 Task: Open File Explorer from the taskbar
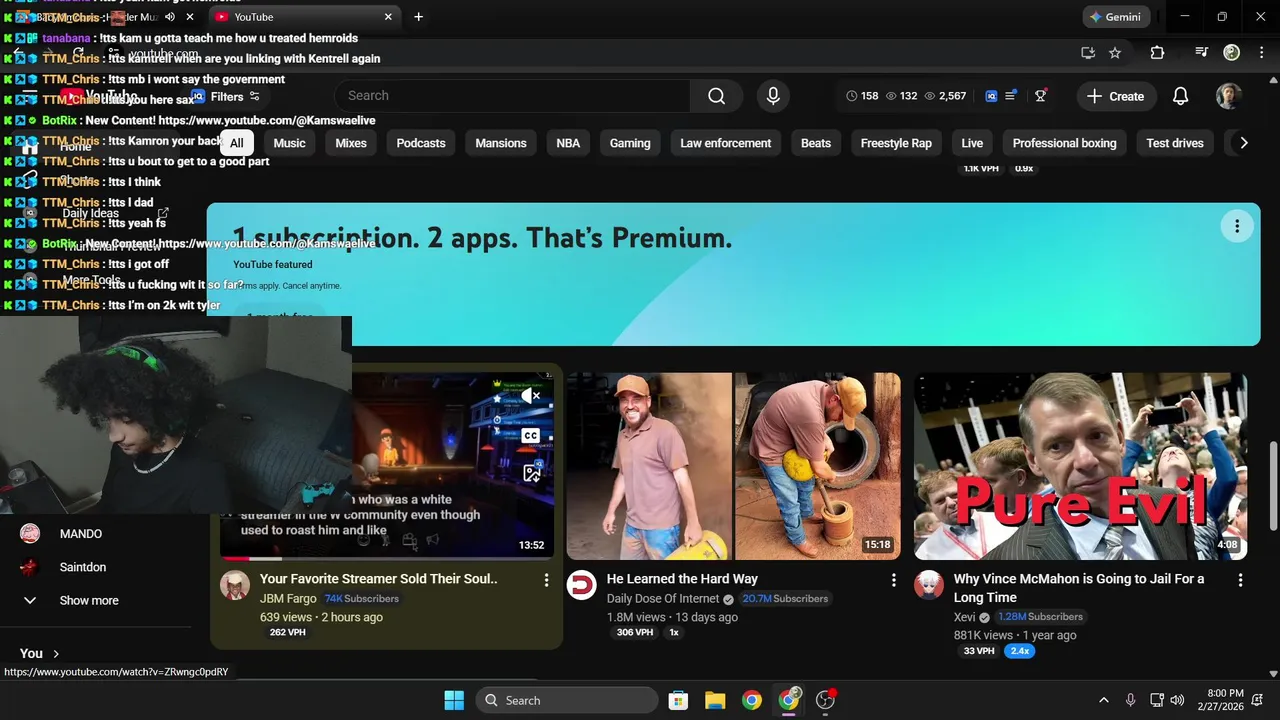click(714, 700)
